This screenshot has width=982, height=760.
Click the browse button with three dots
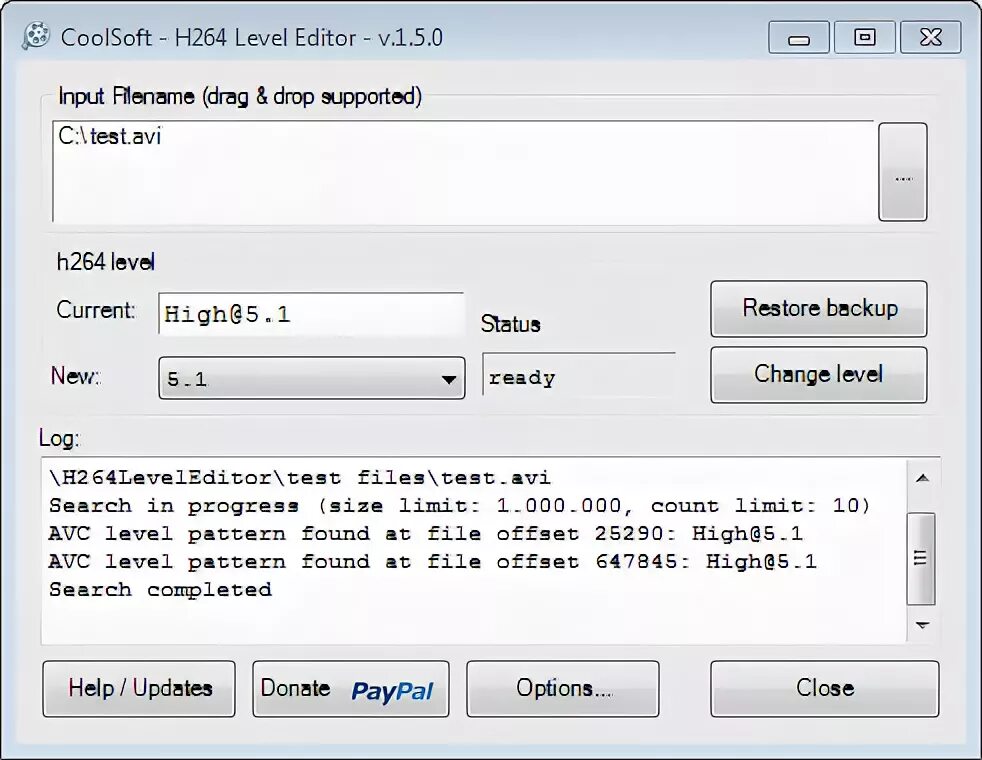902,172
